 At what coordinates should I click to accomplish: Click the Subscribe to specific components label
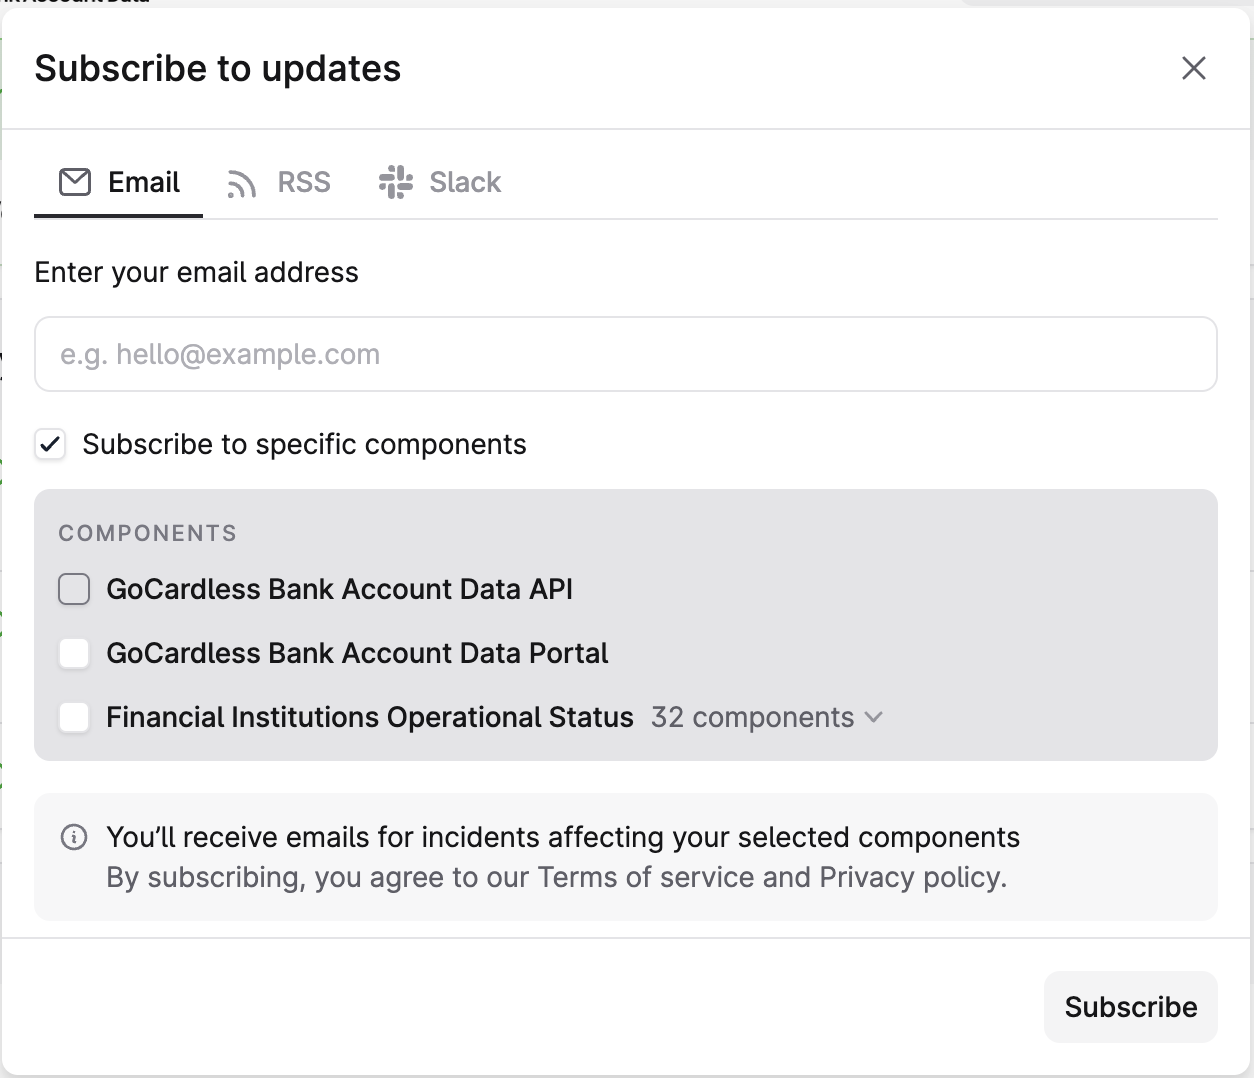click(304, 444)
